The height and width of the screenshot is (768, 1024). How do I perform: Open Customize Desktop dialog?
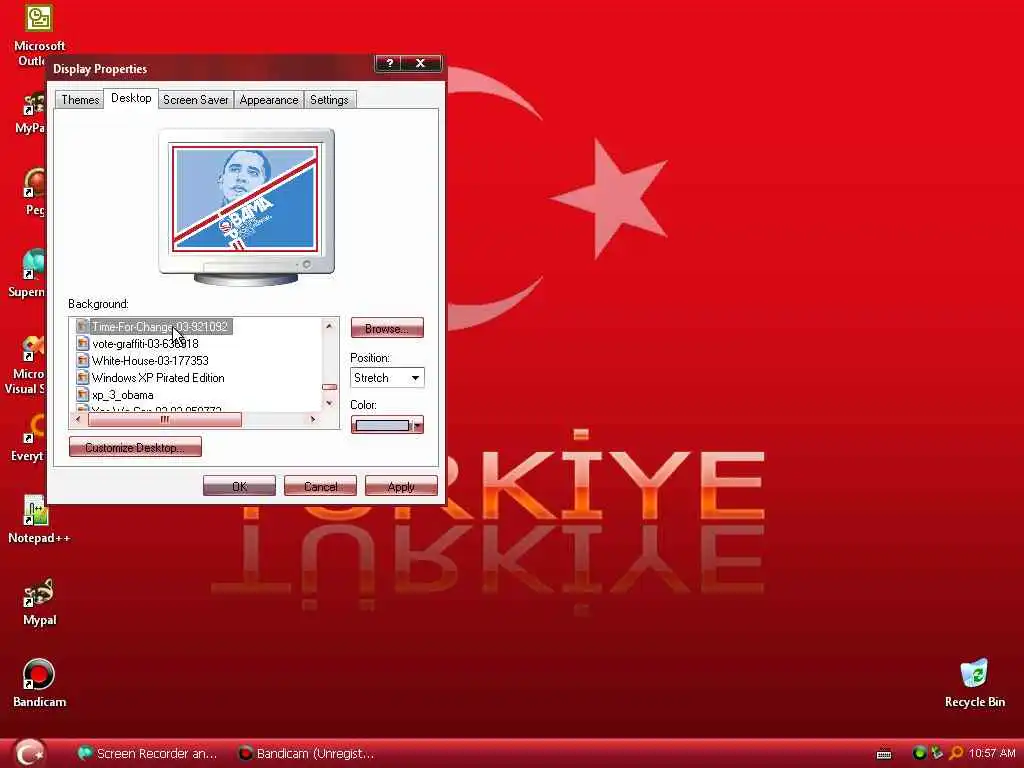(x=135, y=447)
